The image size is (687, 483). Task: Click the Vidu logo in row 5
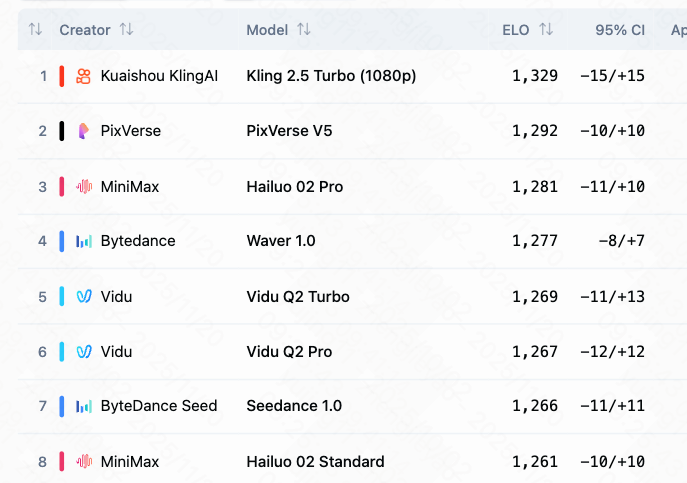coord(84,296)
